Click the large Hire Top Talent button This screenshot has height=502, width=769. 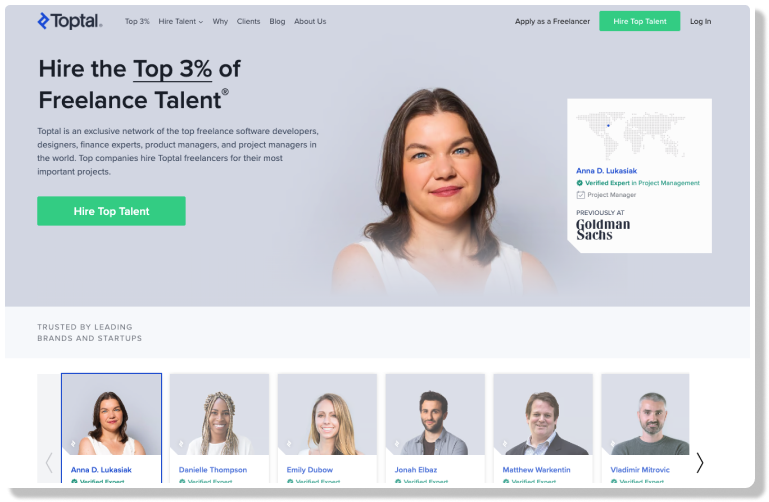pos(111,211)
